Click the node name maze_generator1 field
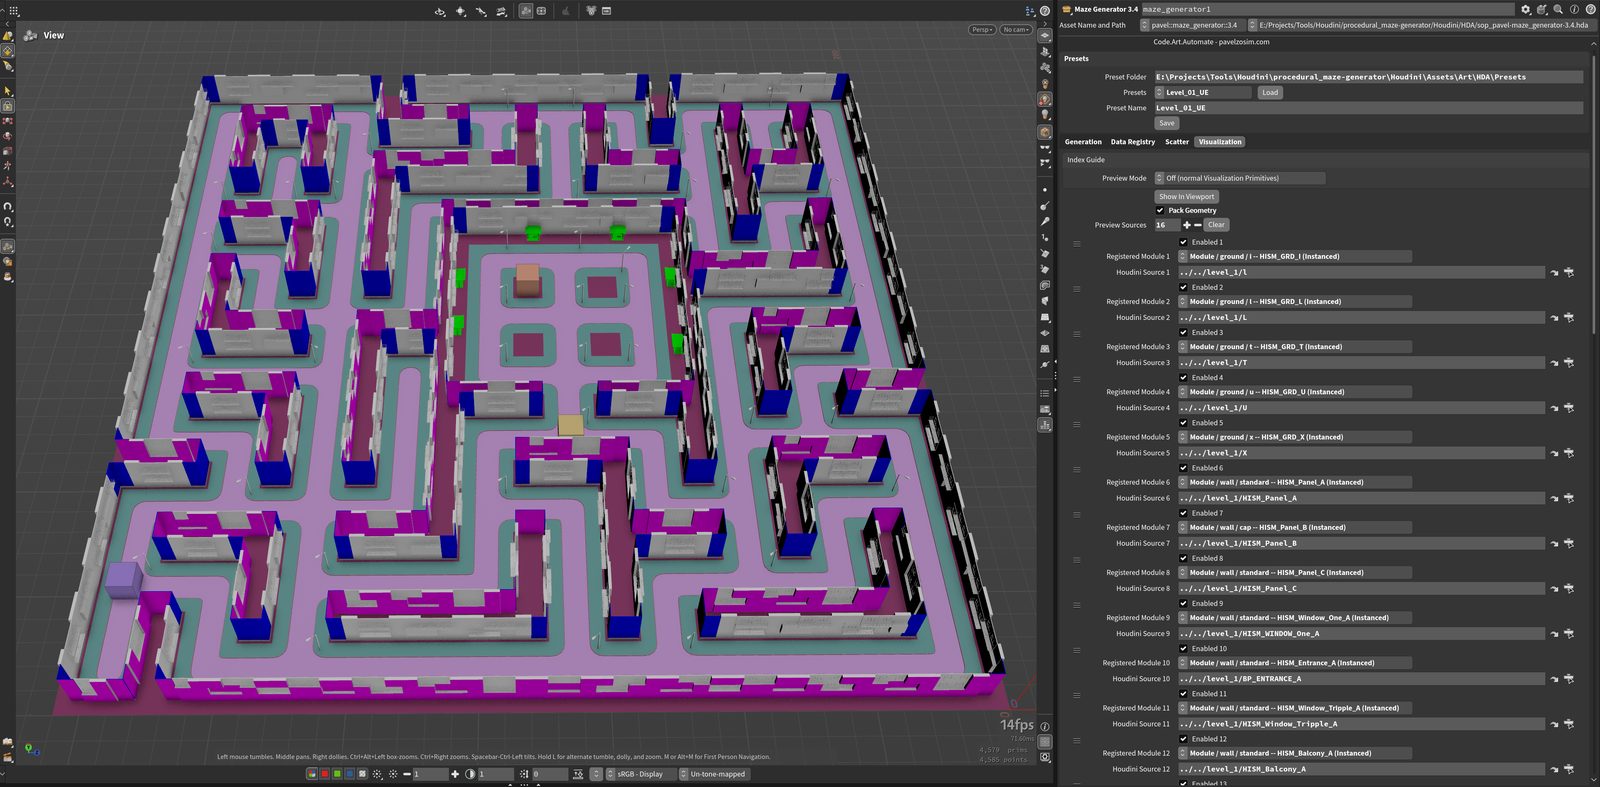Screen dimensions: 1600x787 (1327, 9)
